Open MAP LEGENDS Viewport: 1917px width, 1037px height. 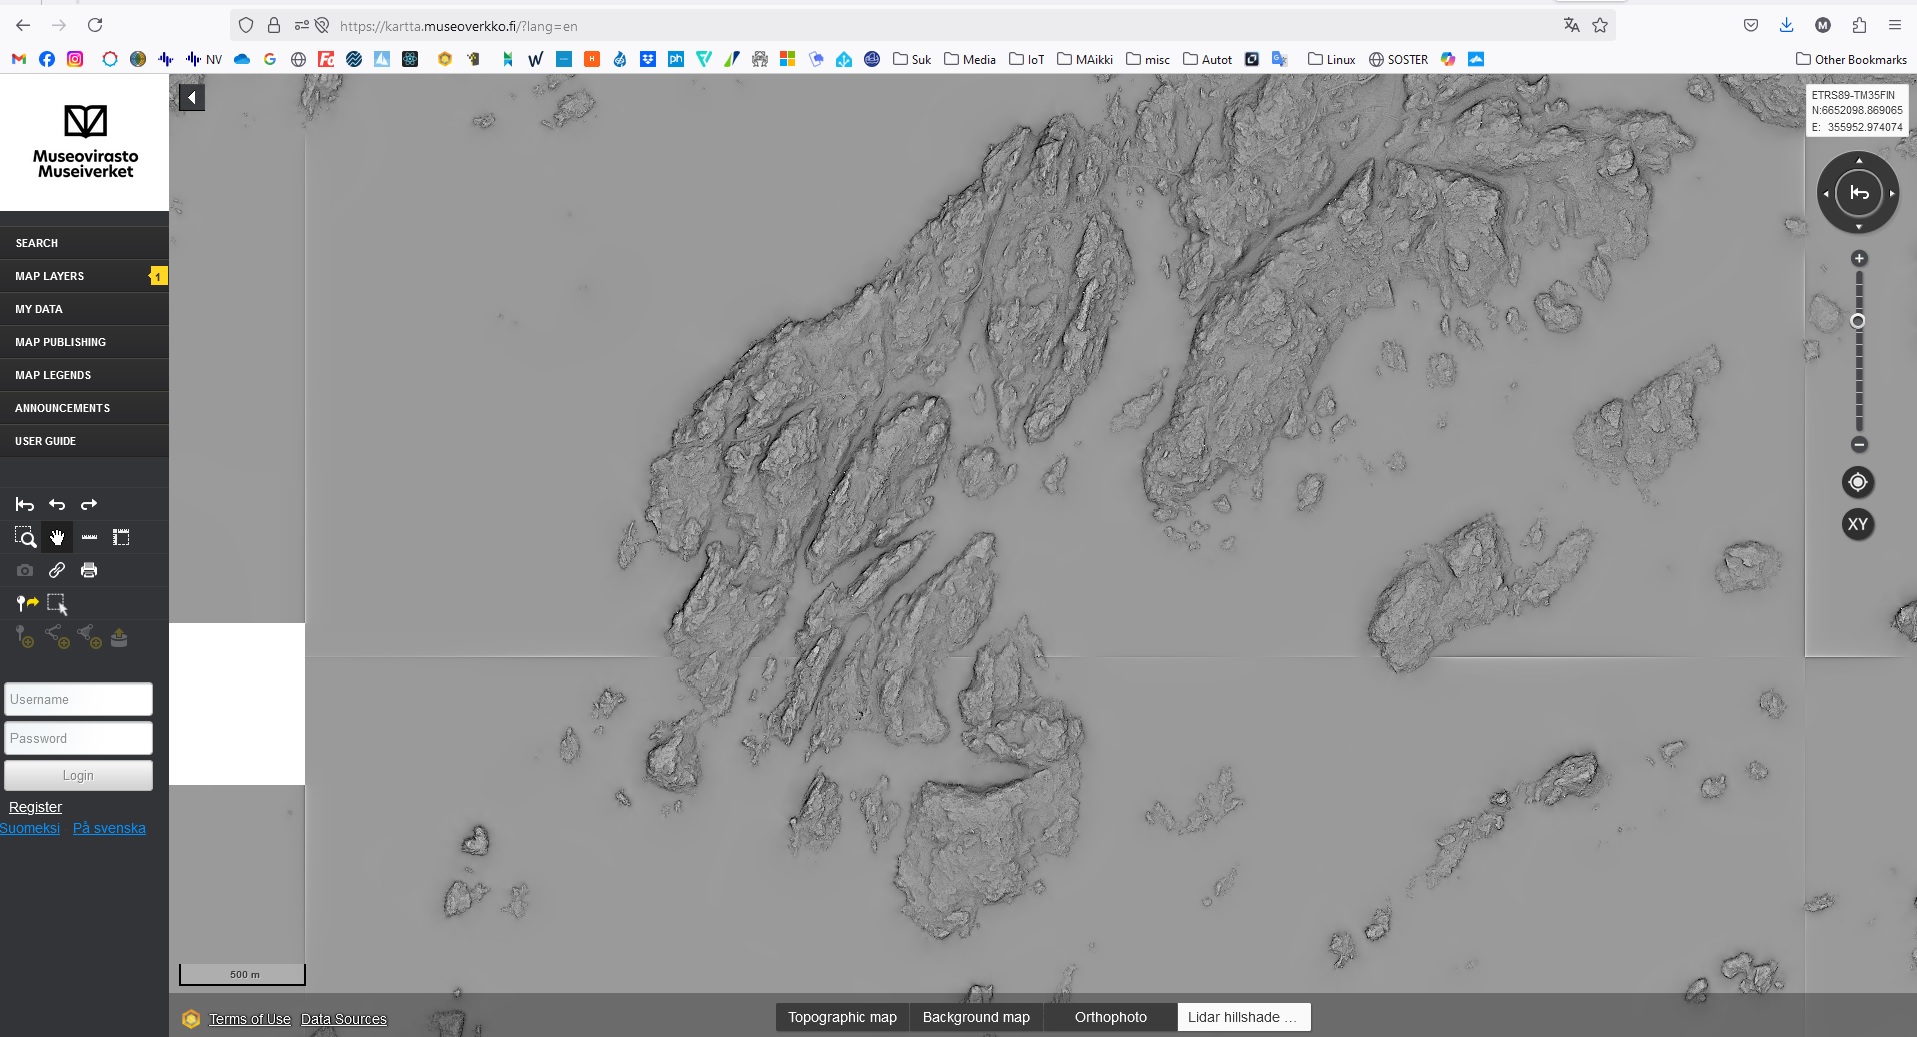[x=84, y=375]
